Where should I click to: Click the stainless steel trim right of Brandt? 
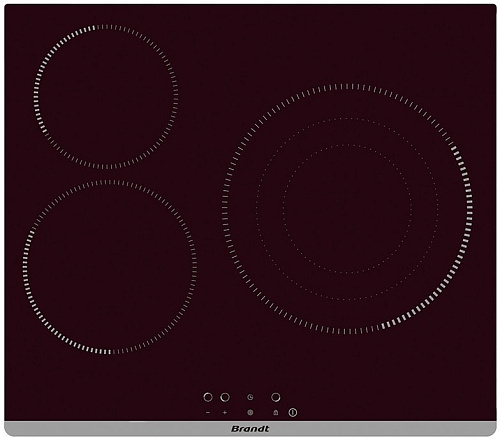(383, 429)
